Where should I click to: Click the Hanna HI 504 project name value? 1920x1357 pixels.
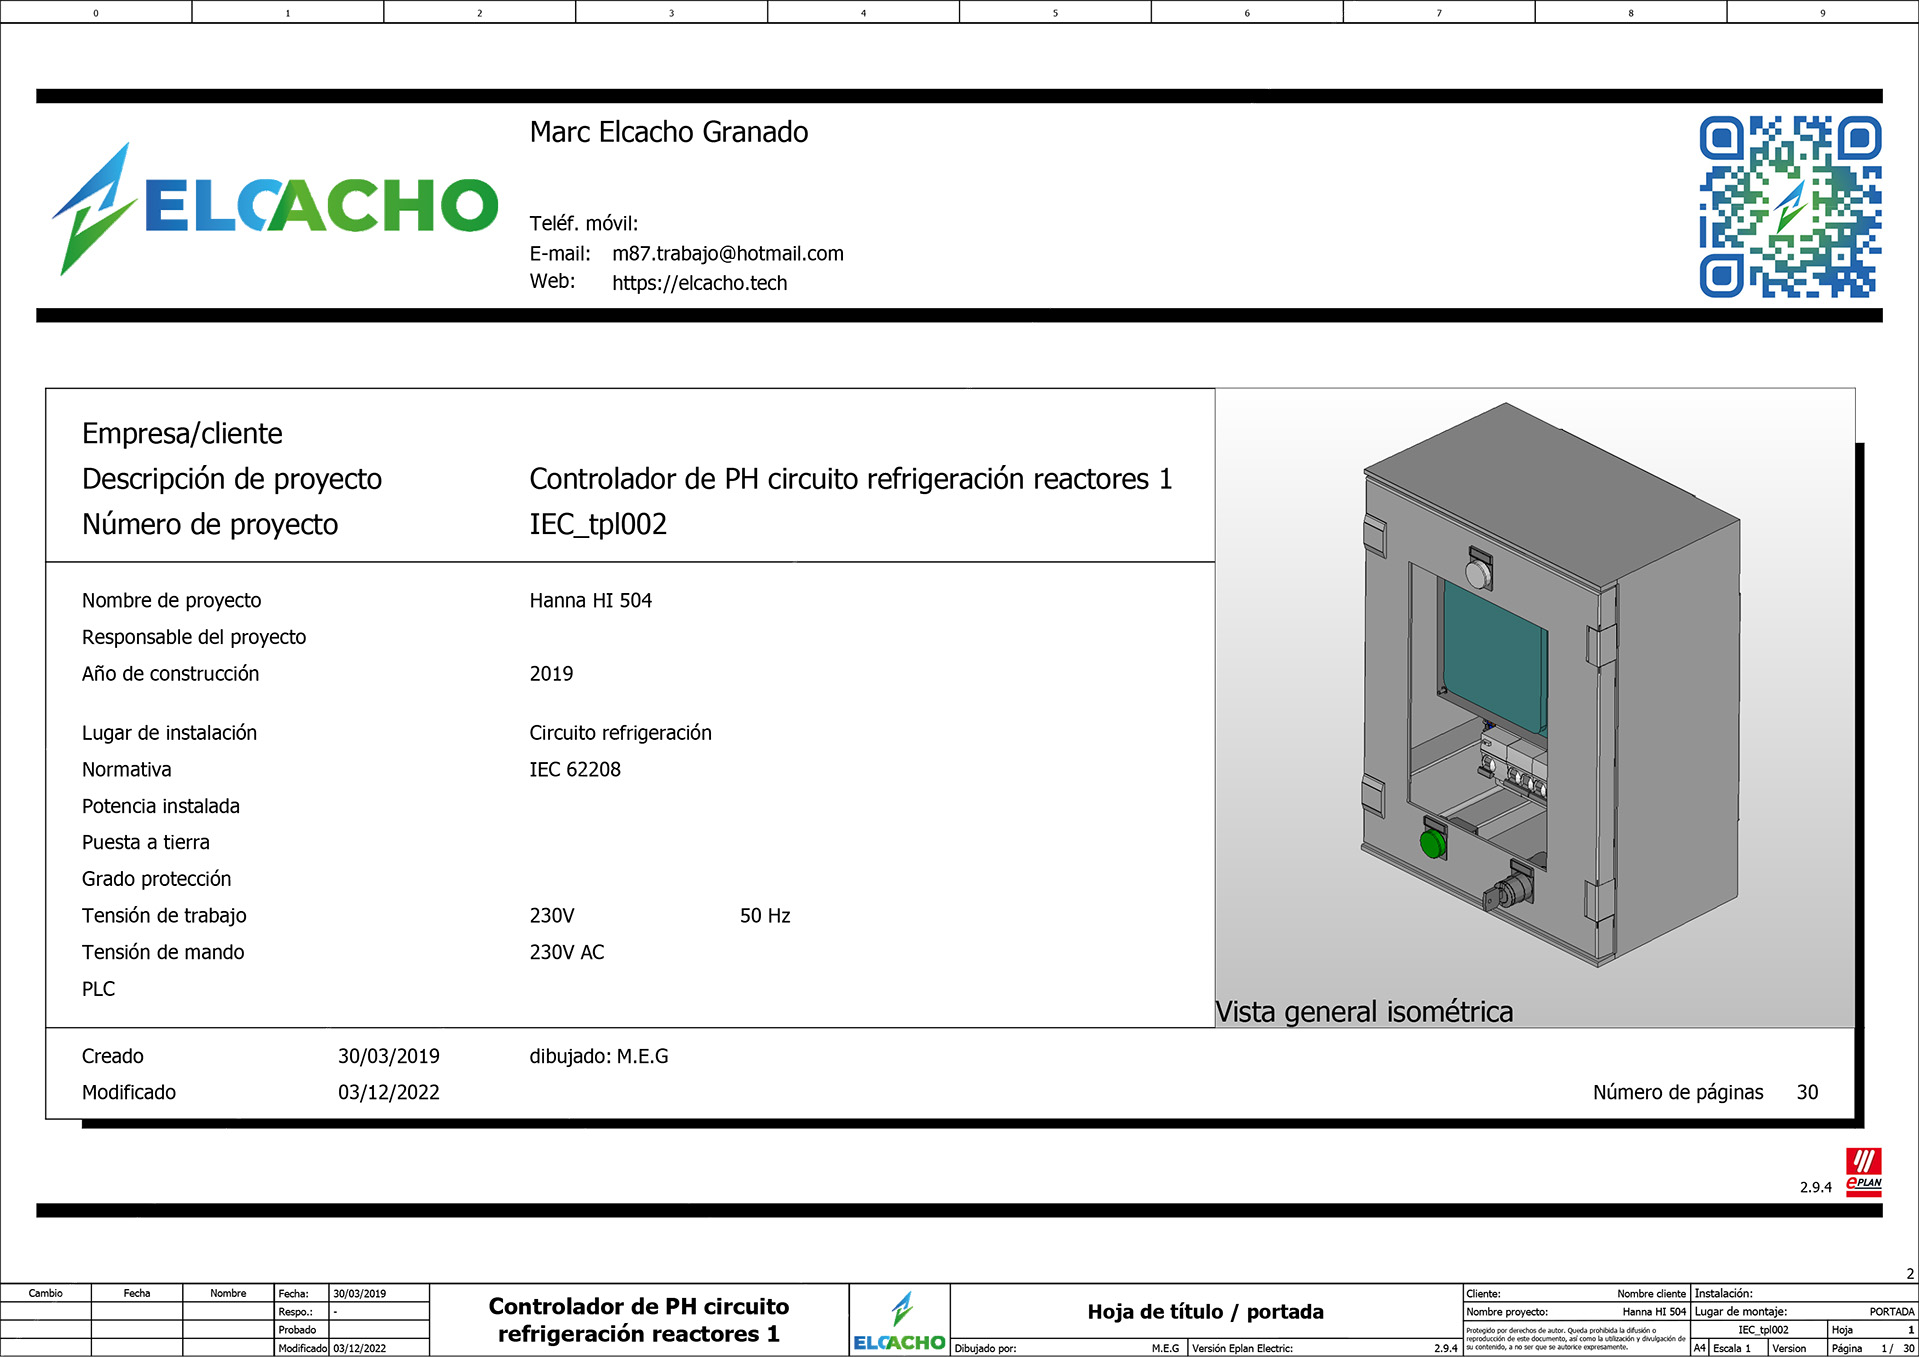(x=590, y=601)
